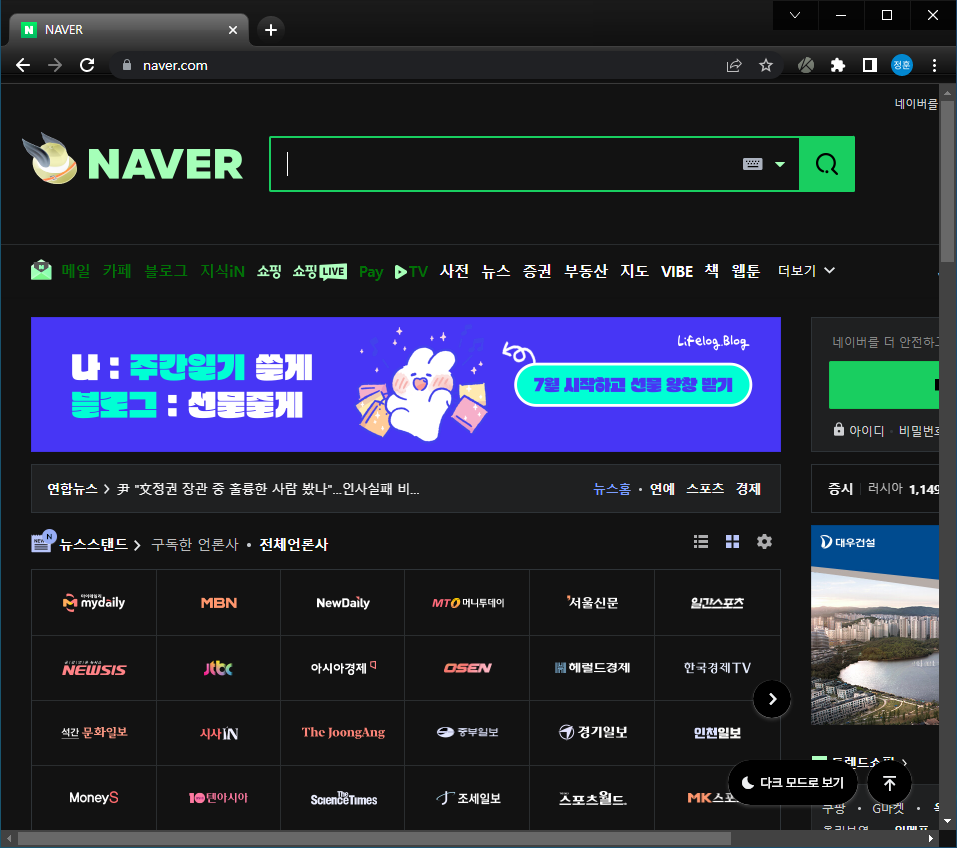
Task: Open mydaily press tile
Action: click(94, 603)
